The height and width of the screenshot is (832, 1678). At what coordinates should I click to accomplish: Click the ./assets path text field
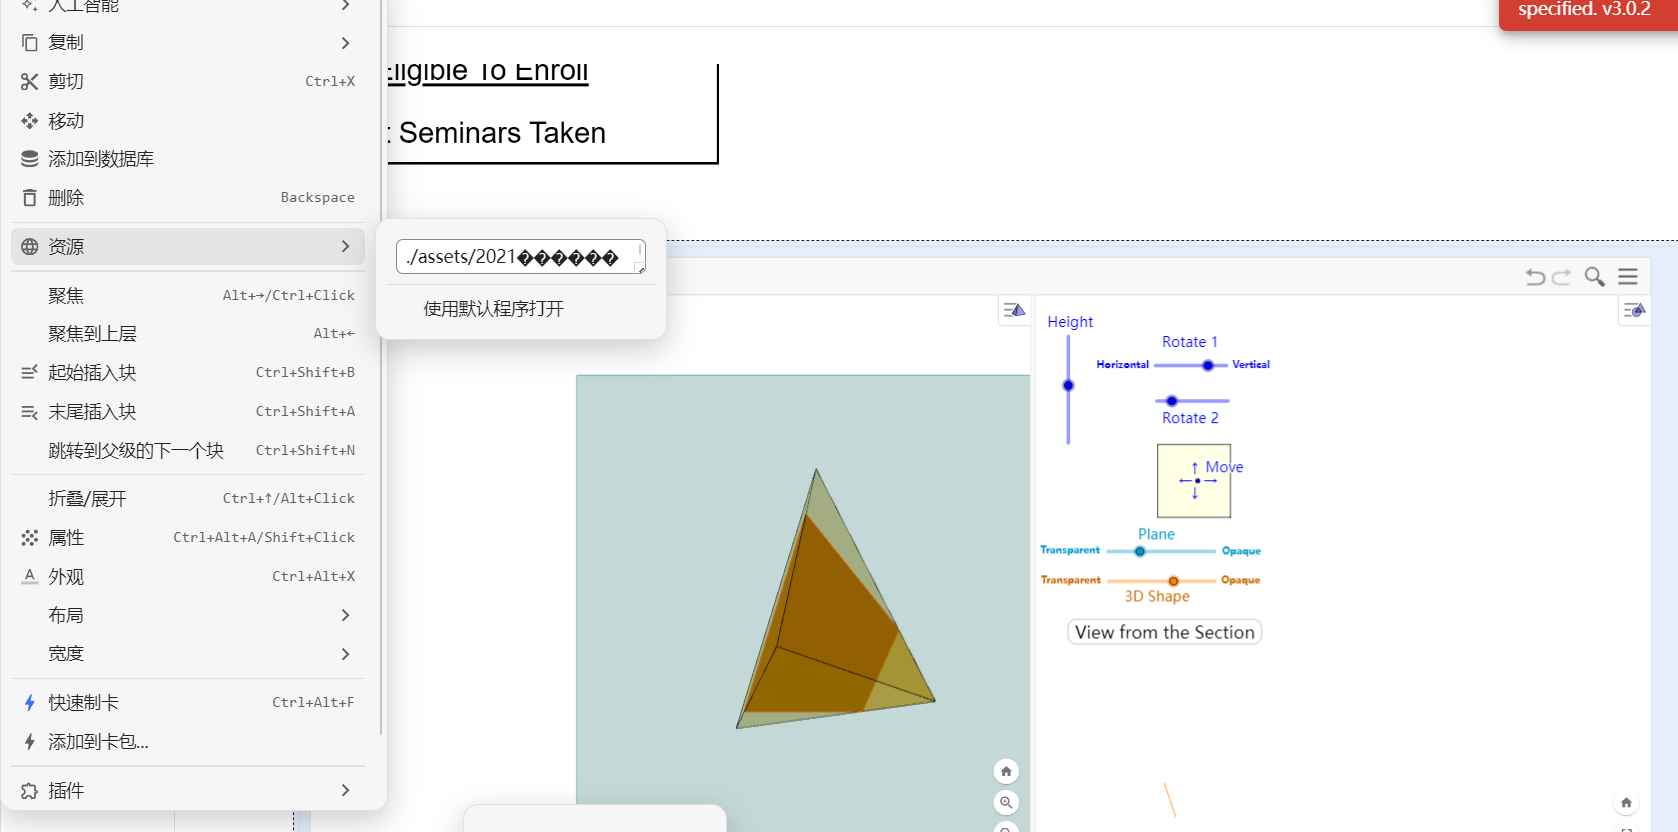click(515, 257)
